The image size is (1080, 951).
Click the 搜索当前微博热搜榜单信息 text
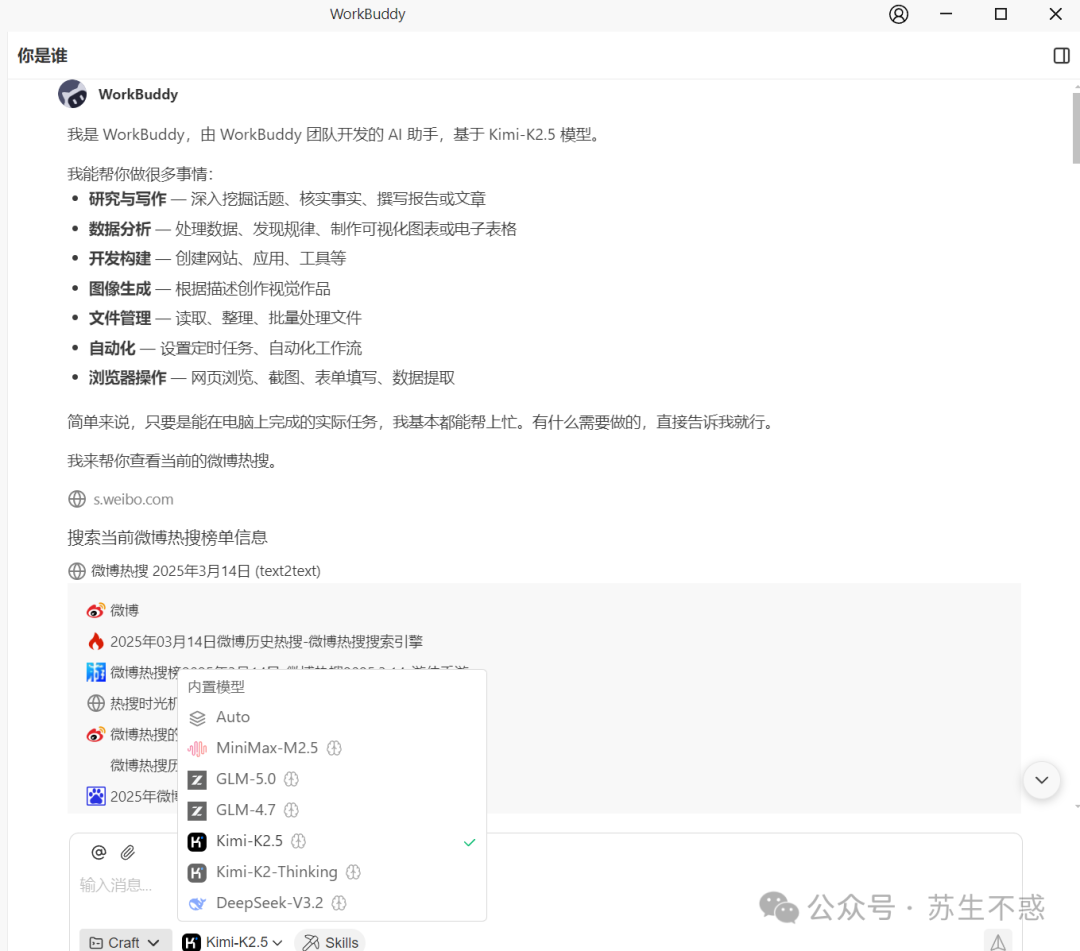(x=167, y=537)
